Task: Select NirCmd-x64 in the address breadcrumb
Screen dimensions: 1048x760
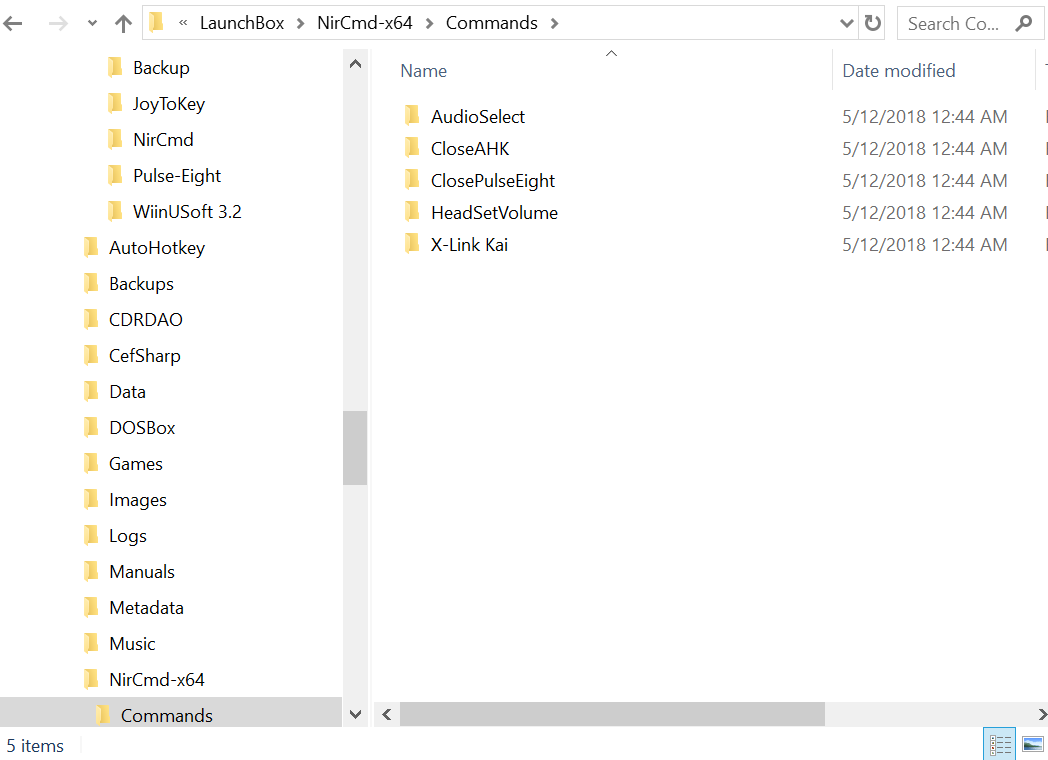Action: coord(365,23)
